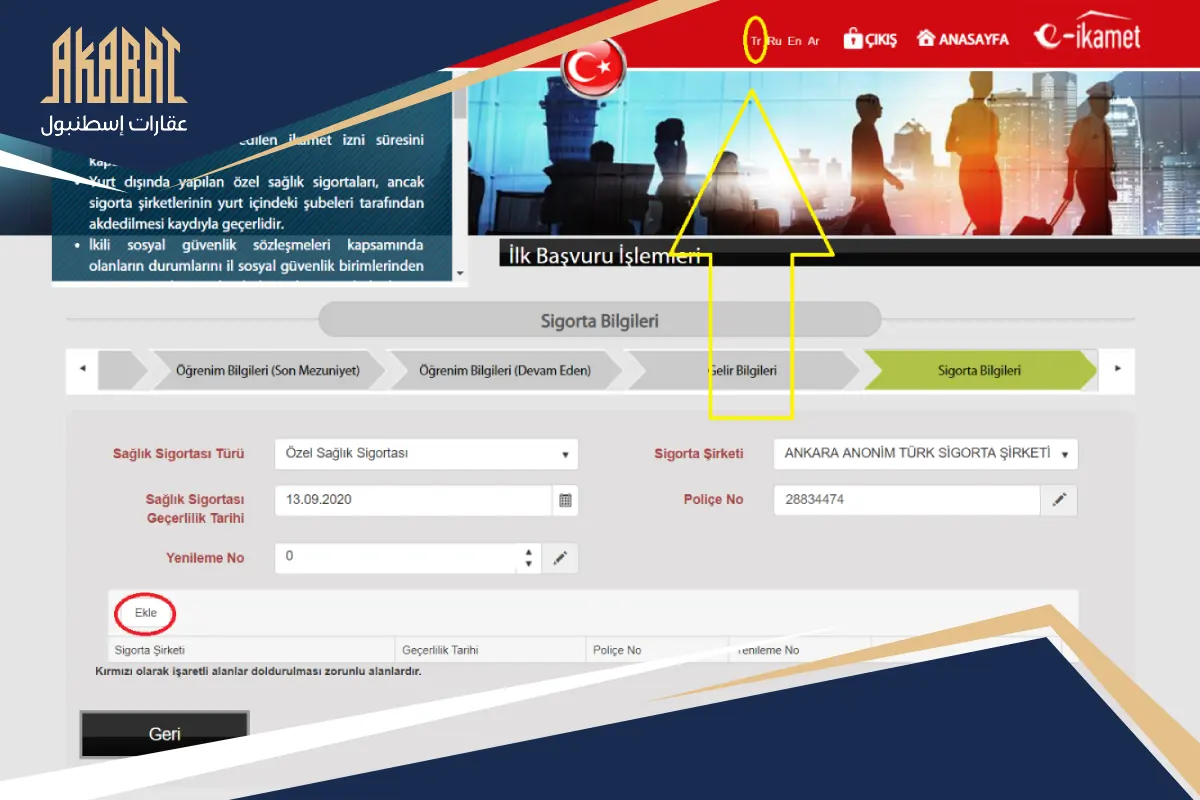Image resolution: width=1200 pixels, height=800 pixels.
Task: Click the pencil icon next to Poliçe No
Action: click(x=1059, y=500)
